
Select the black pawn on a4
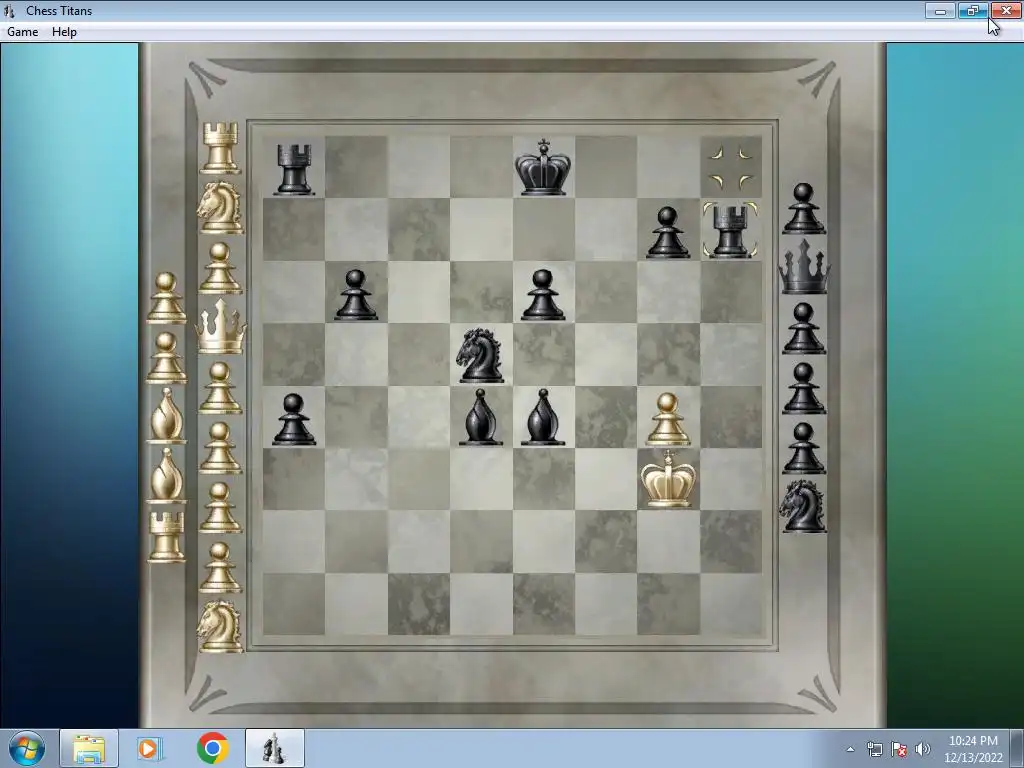294,419
